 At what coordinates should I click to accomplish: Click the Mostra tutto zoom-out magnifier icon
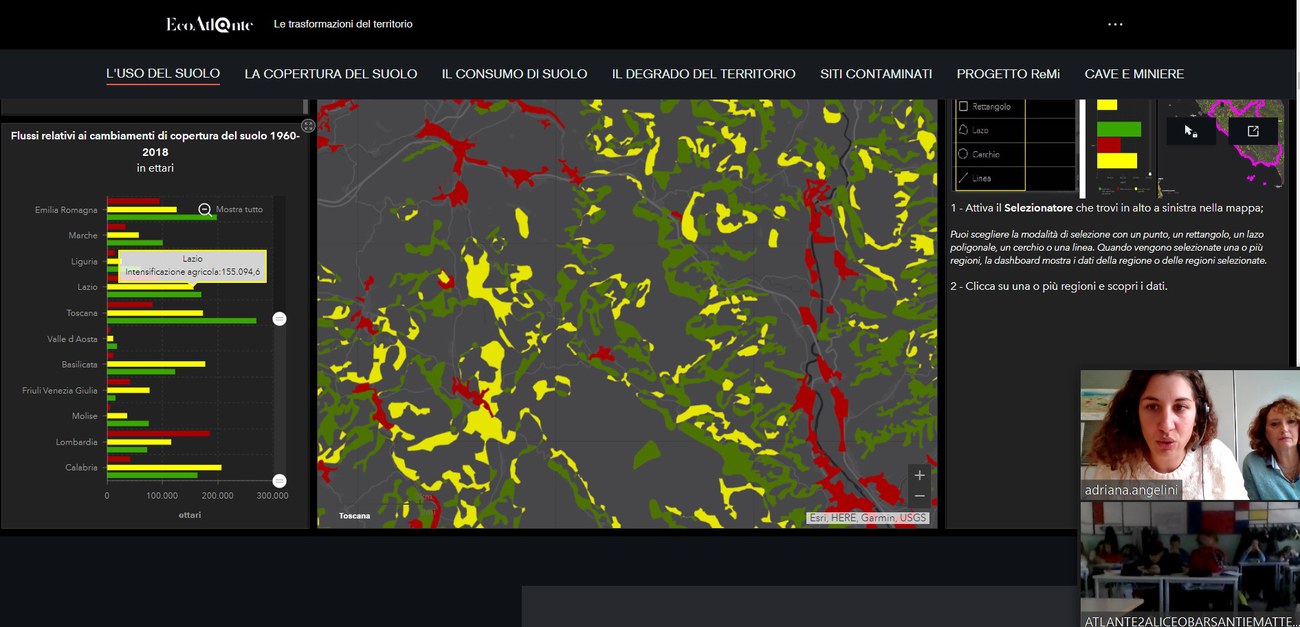click(205, 209)
